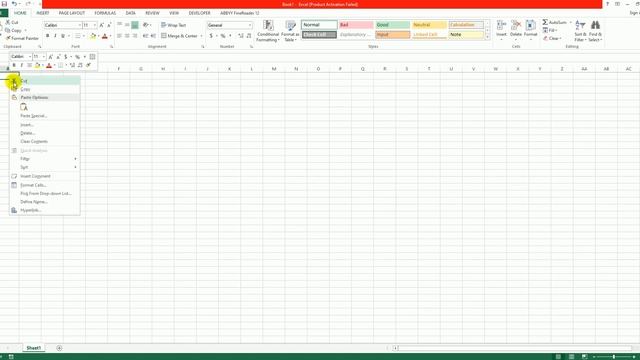Image resolution: width=640 pixels, height=360 pixels.
Task: Click the Format Painter button
Action: [x=22, y=38]
